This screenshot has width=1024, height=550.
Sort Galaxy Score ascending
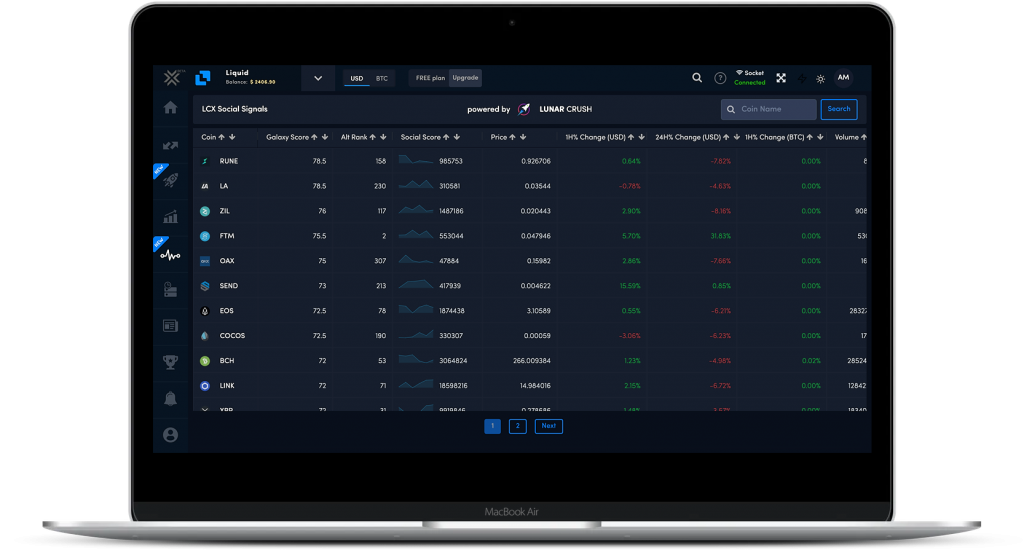click(x=314, y=137)
